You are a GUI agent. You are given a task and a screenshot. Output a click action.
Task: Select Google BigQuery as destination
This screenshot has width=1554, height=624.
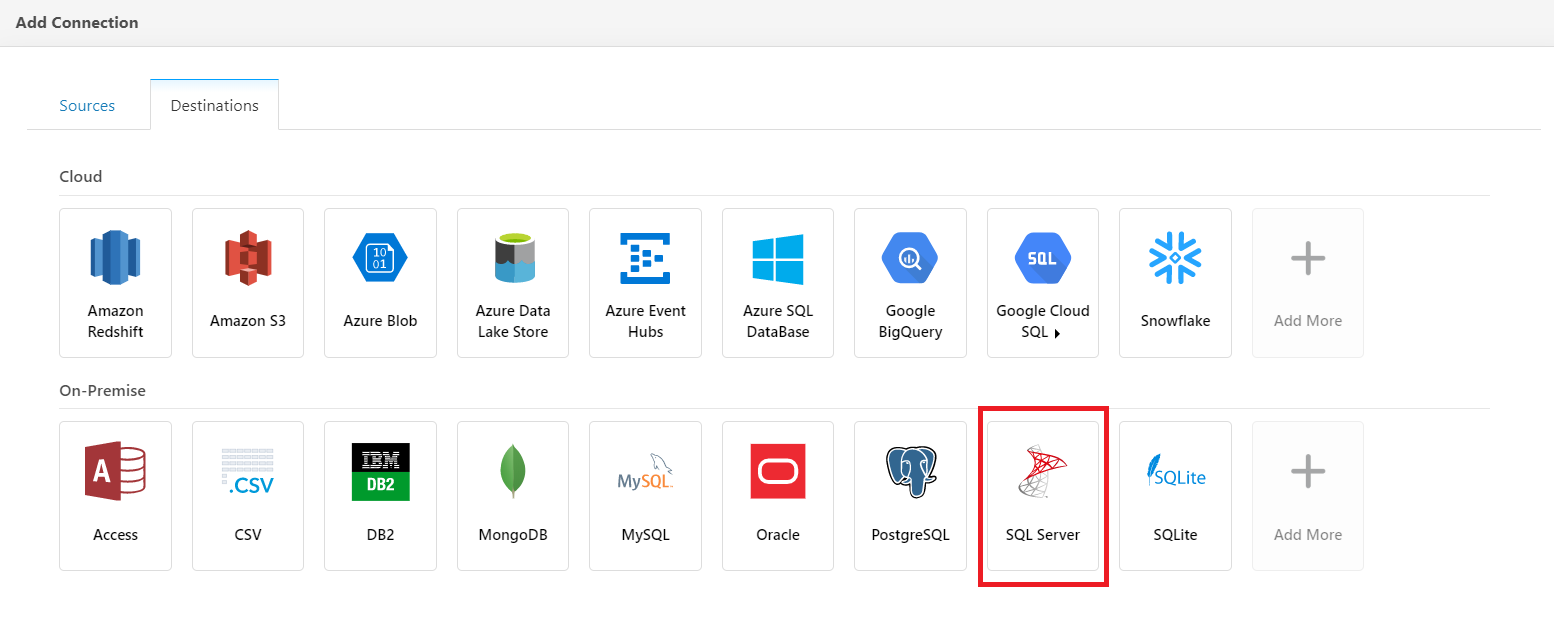(x=910, y=282)
